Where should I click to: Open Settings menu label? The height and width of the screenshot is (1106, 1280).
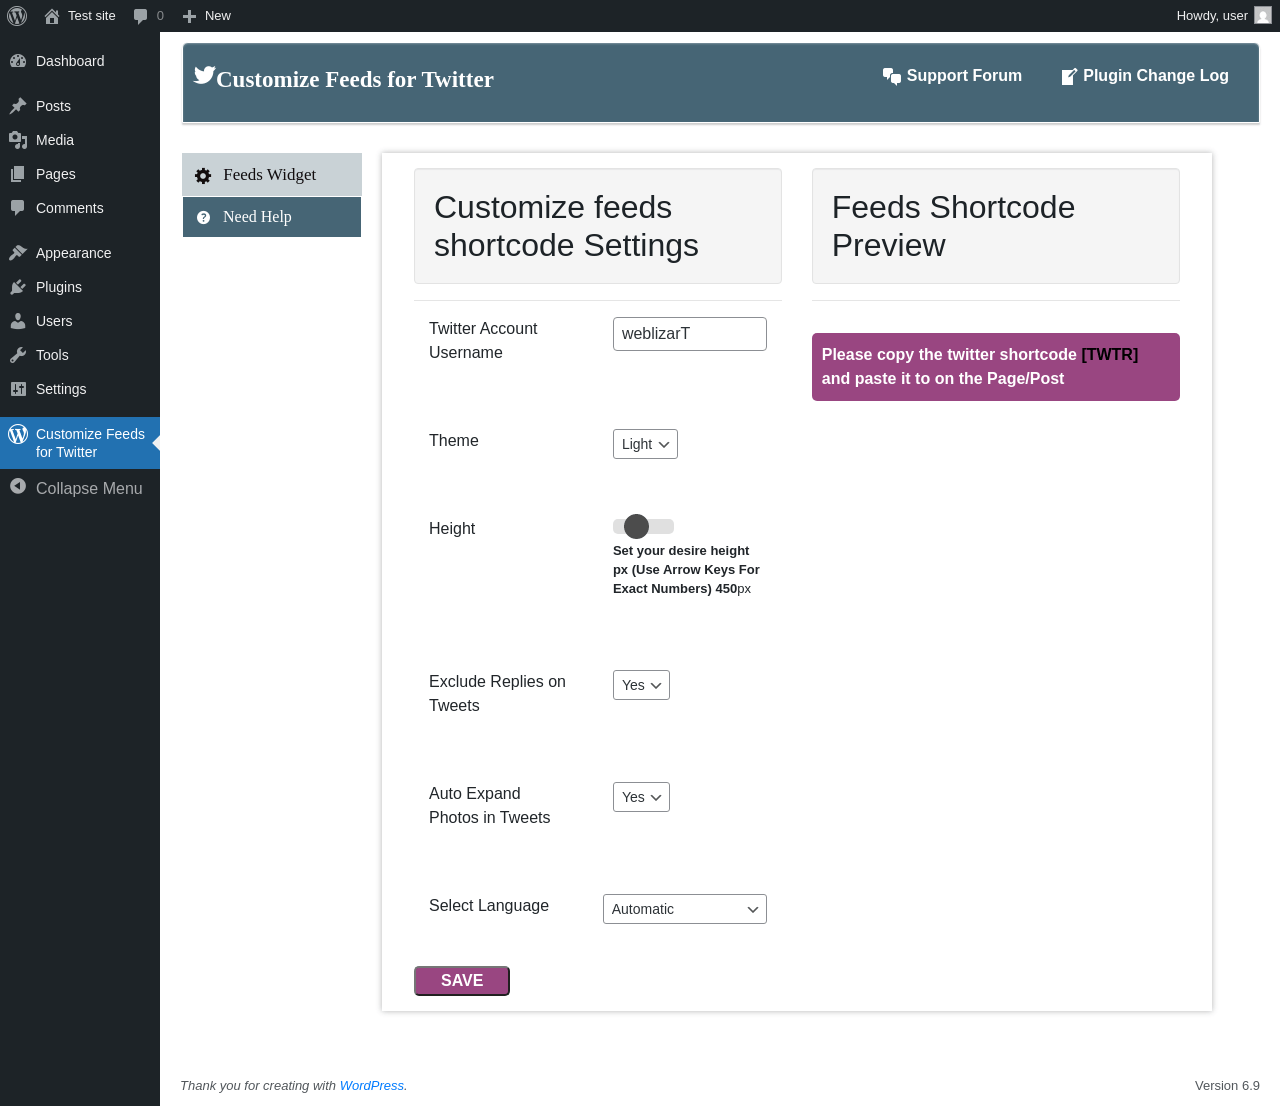tap(61, 389)
